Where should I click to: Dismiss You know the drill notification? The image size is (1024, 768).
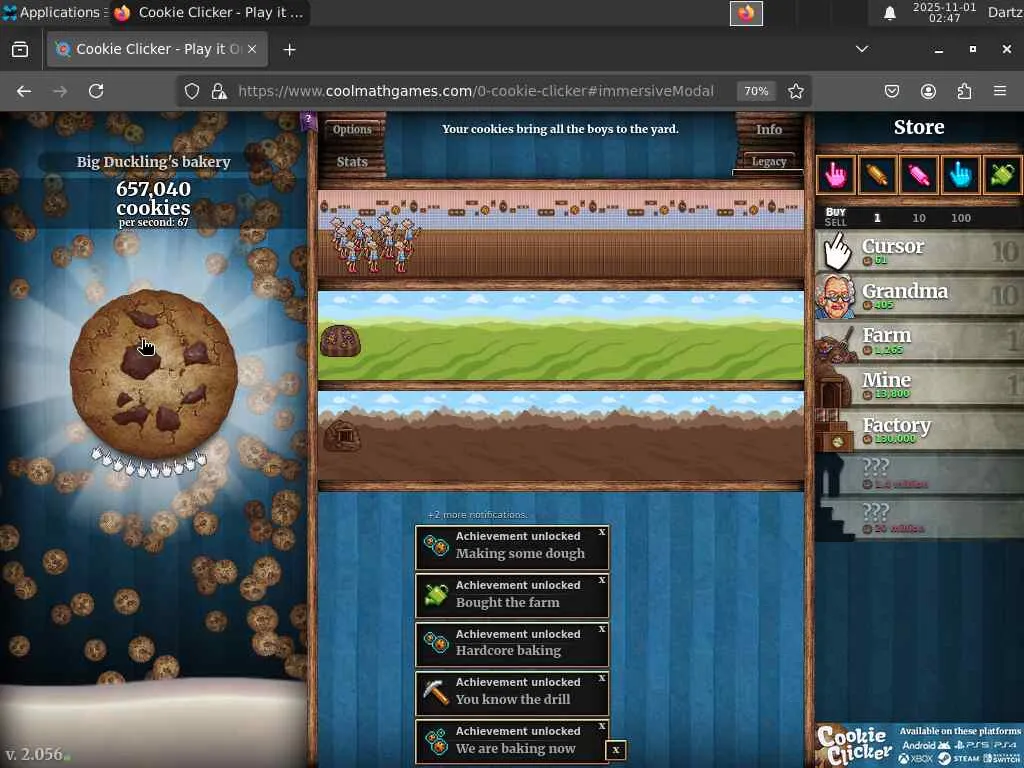pos(601,678)
